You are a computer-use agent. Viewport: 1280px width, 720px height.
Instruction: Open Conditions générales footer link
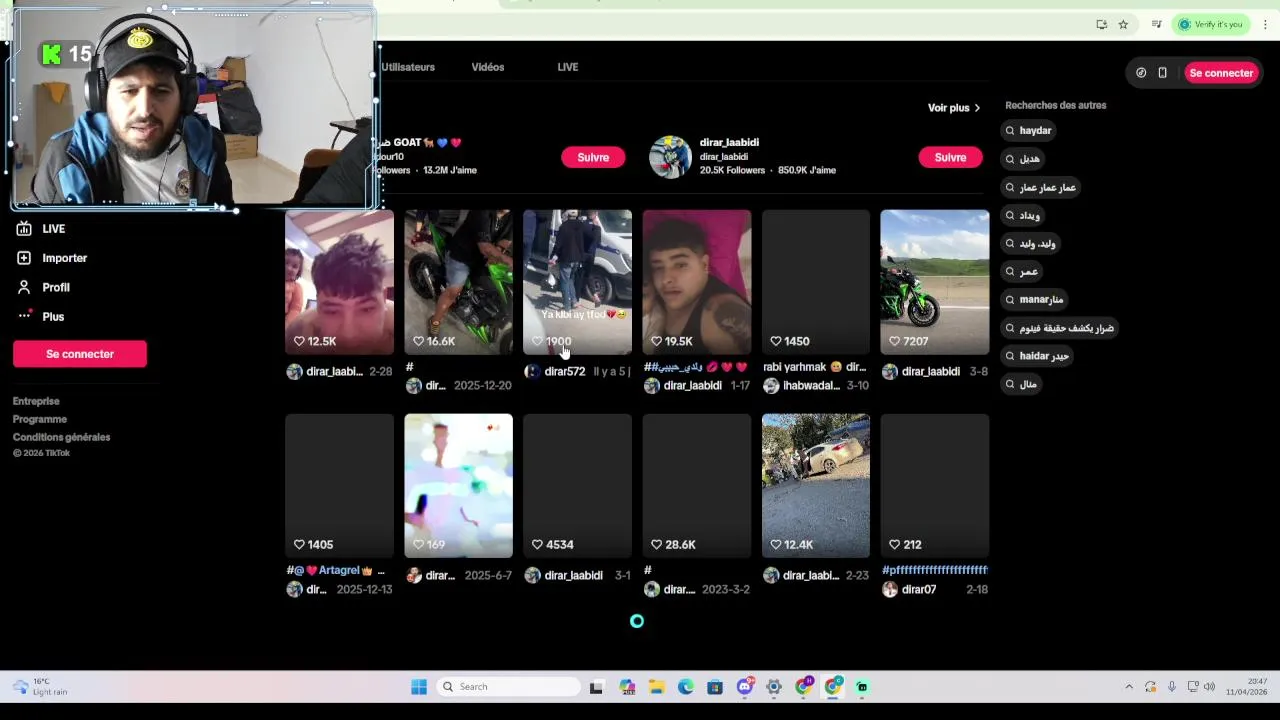[x=61, y=437]
